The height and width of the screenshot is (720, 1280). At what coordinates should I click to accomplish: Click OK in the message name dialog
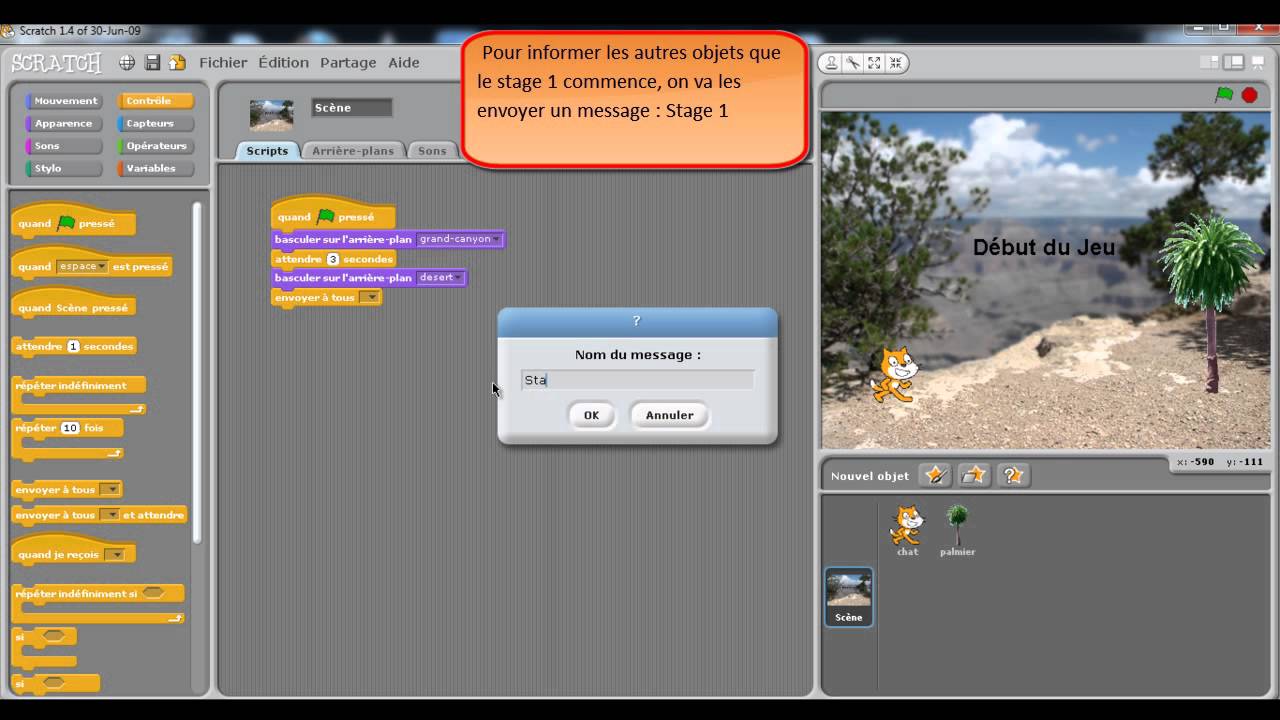click(591, 415)
